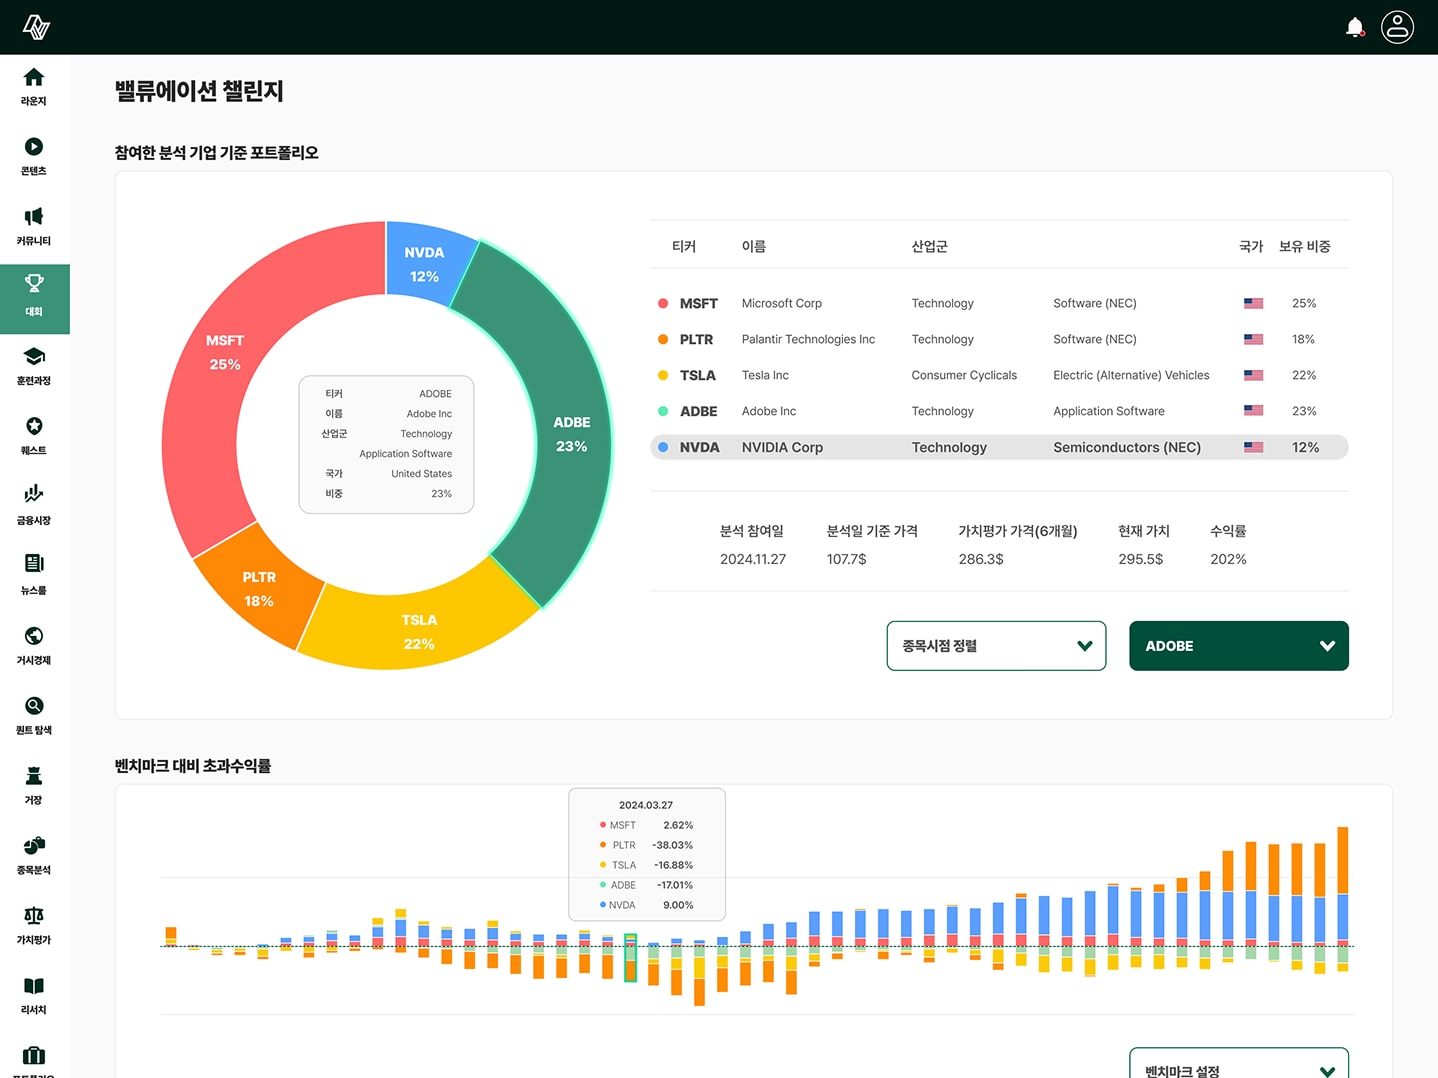1438x1078 pixels.
Task: Open the briefcase icon at sidebar bottom
Action: pyautogui.click(x=34, y=1056)
